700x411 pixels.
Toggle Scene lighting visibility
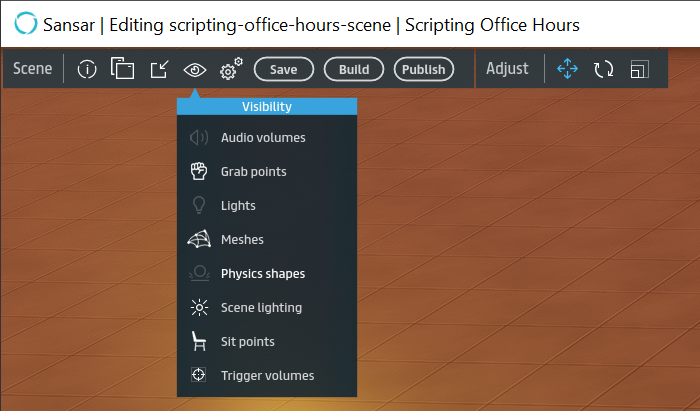click(261, 308)
